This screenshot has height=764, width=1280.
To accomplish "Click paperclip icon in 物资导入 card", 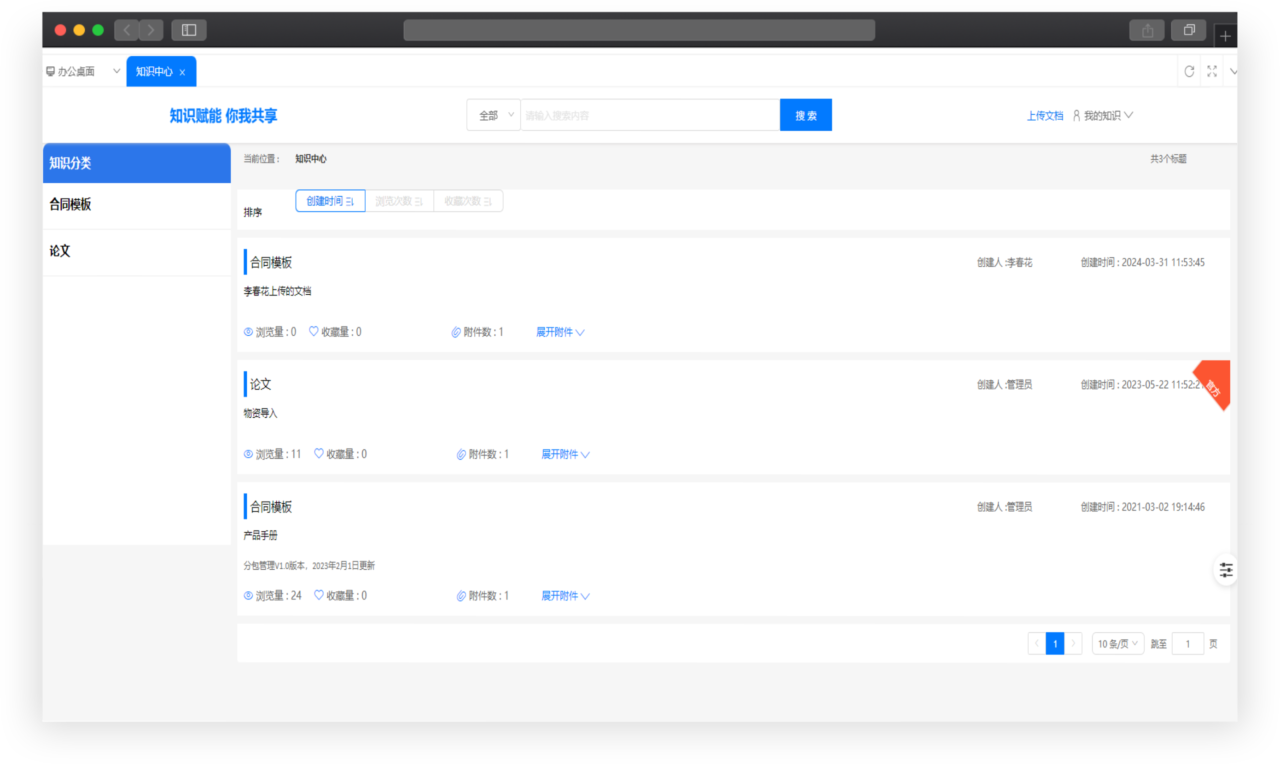I will pyautogui.click(x=461, y=454).
